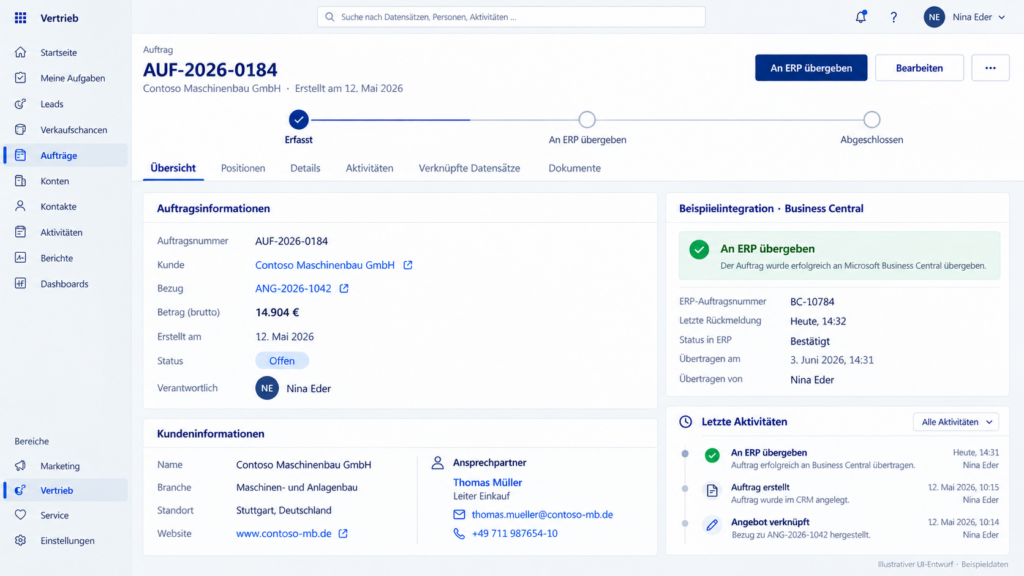Click the Nina Eder Verantwortlich avatar
The height and width of the screenshot is (576, 1024).
point(266,388)
